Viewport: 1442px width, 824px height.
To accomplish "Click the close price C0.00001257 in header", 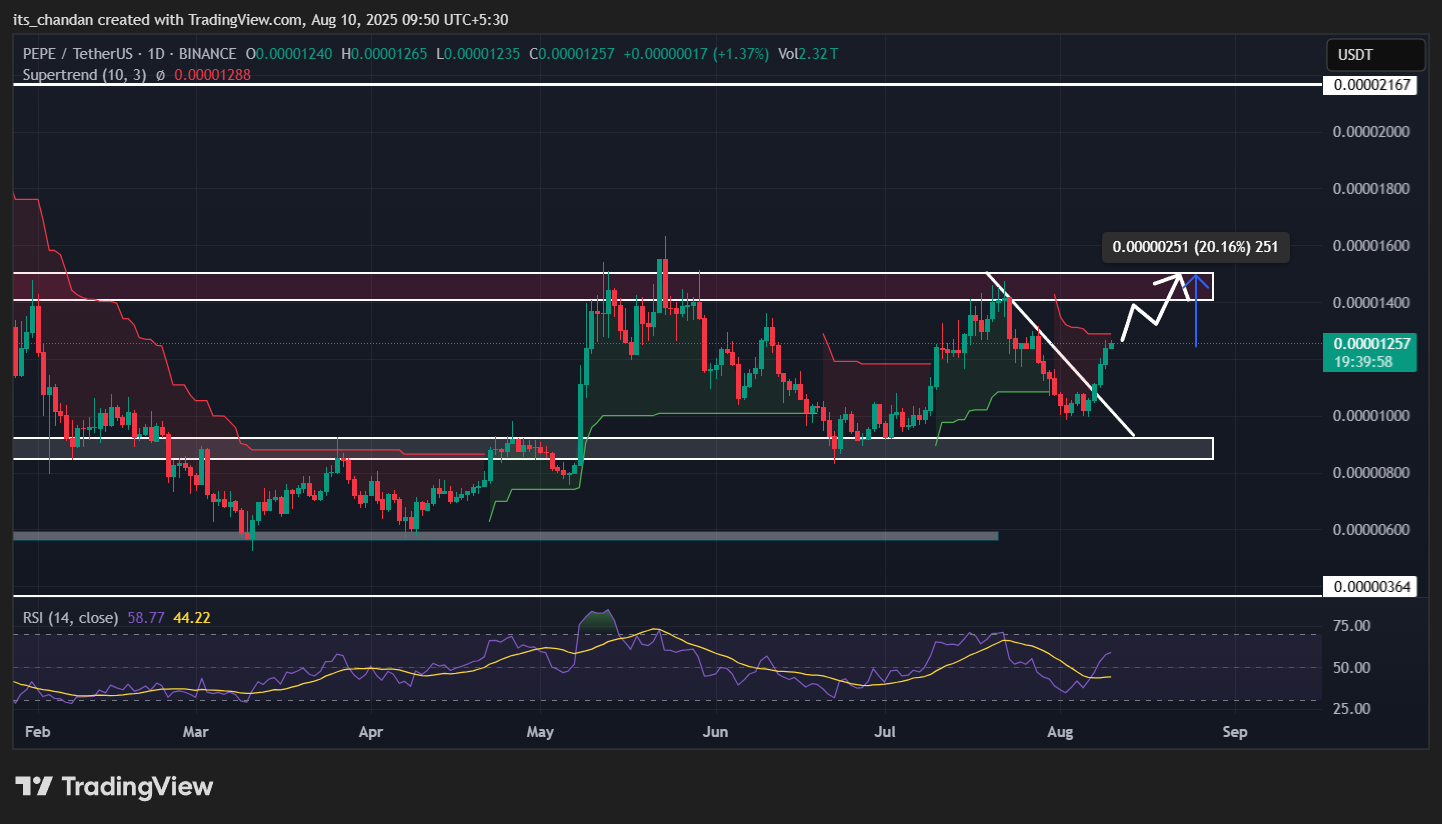I will 572,54.
